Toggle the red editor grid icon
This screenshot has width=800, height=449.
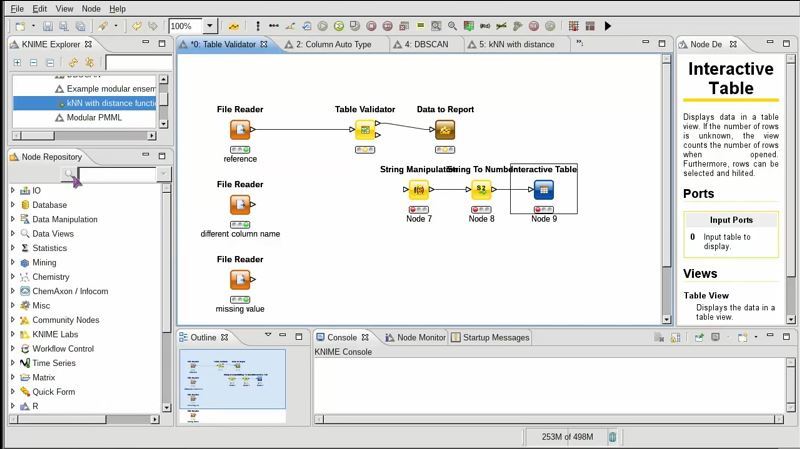(x=573, y=26)
